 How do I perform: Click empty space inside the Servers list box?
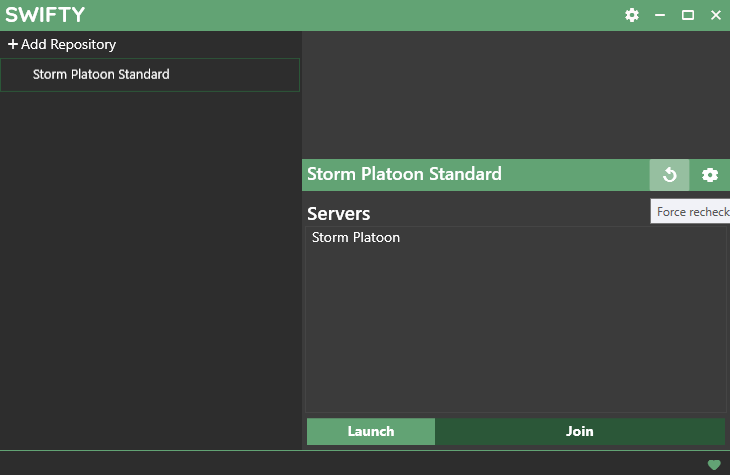click(x=515, y=330)
